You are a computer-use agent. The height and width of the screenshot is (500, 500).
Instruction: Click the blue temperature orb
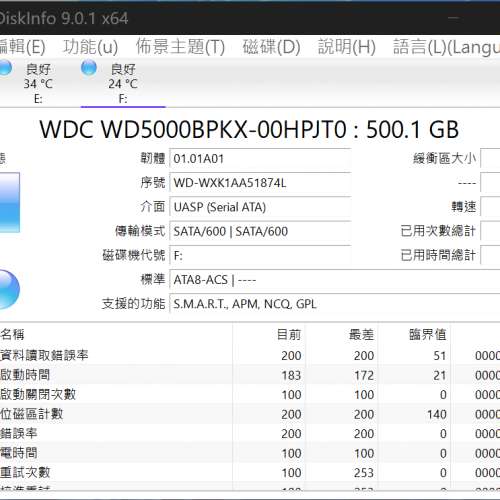click(10, 289)
